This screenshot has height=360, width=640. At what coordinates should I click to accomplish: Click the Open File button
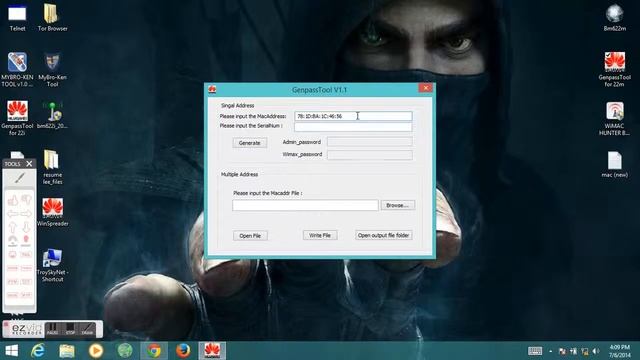(x=250, y=236)
